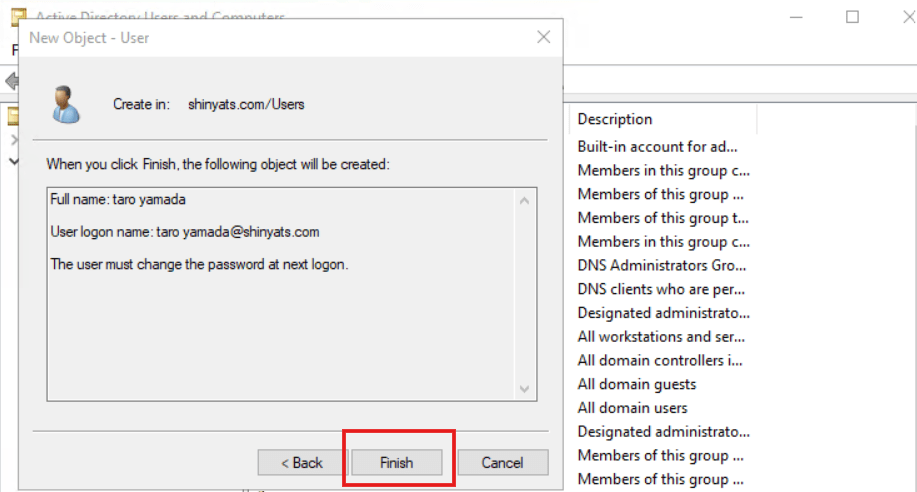Screen dimensions: 917x492
Task: Go back with the < Back button
Action: coord(302,462)
